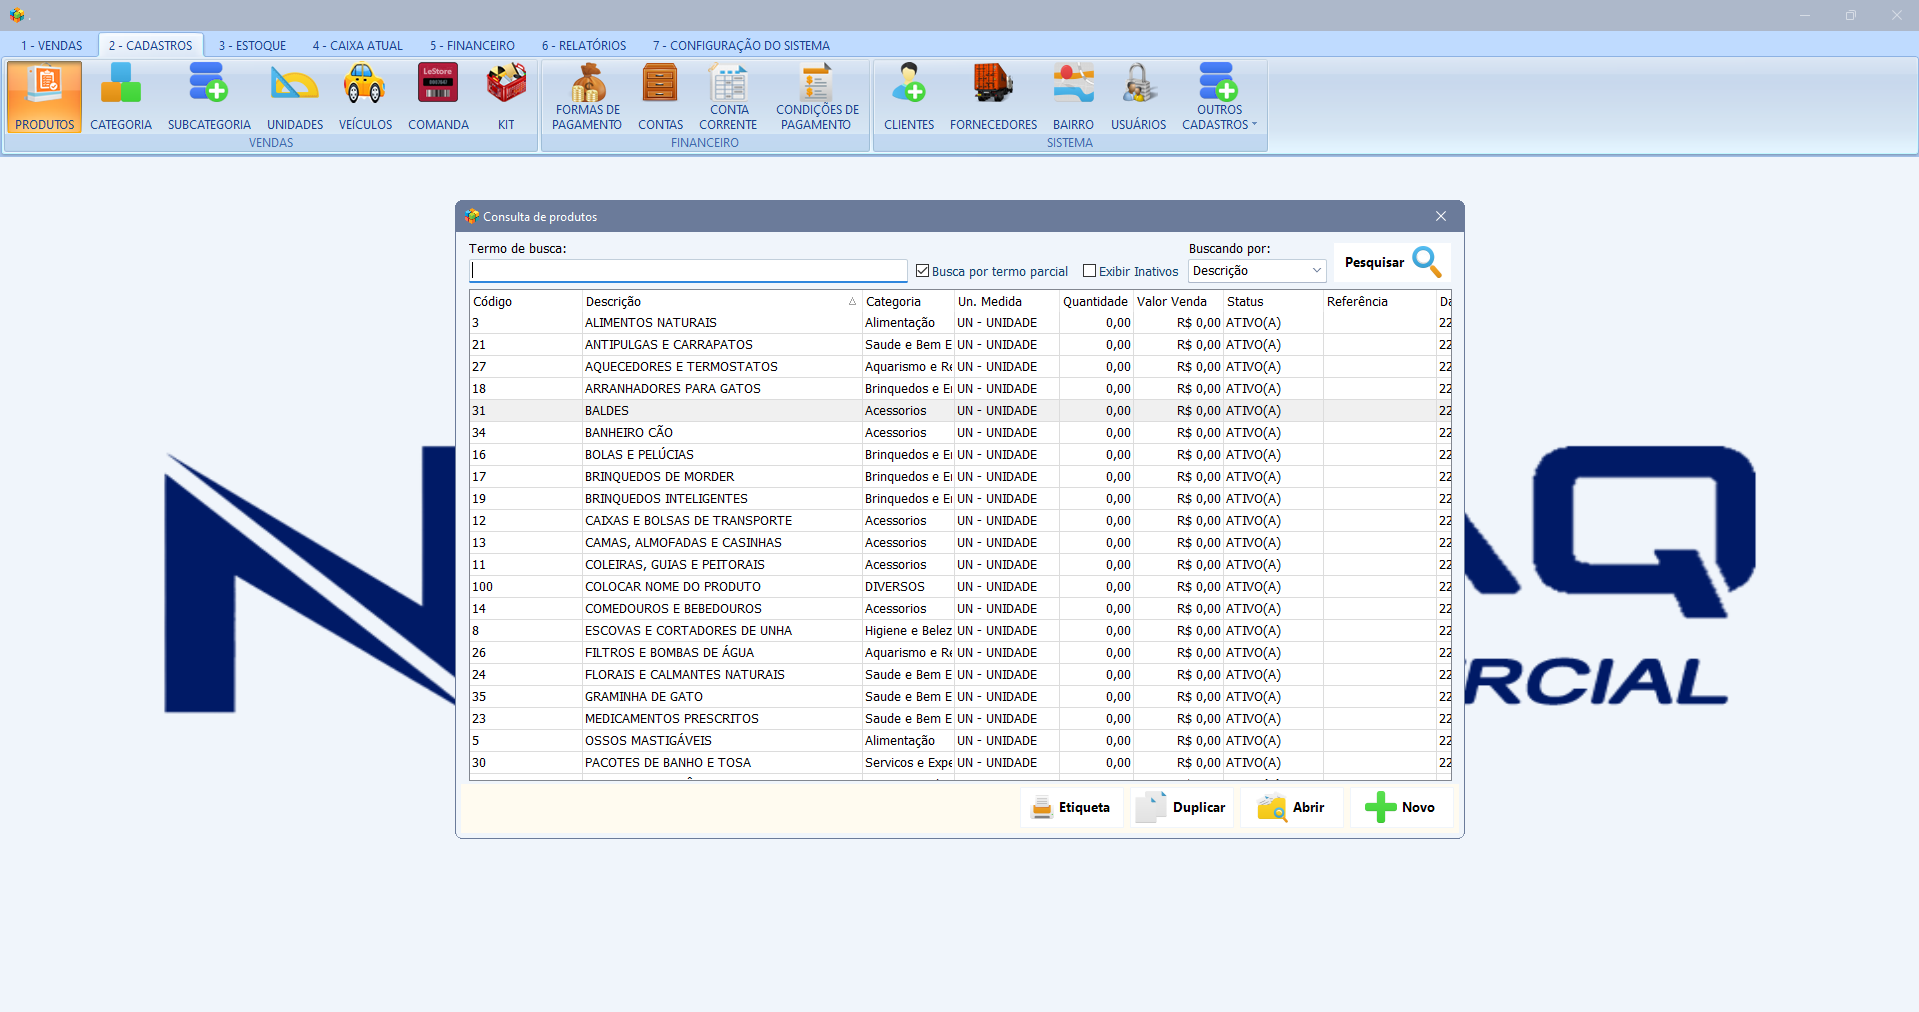Switch to the 2 - CADASTROS tab
Viewport: 1919px width, 1012px height.
[x=150, y=45]
